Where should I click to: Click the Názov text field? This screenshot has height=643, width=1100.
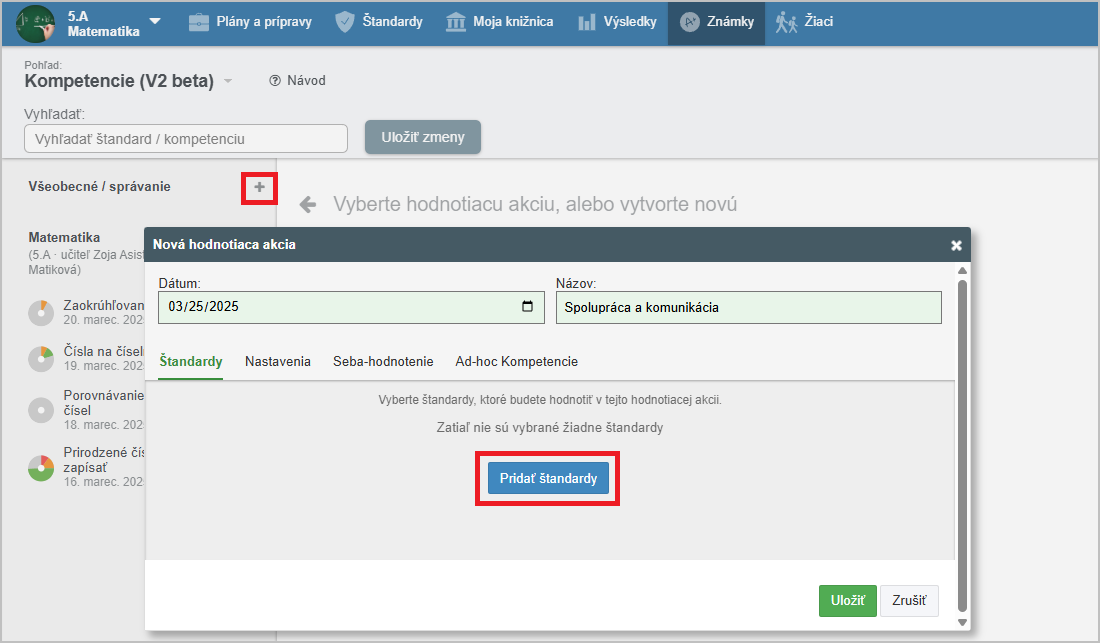(748, 307)
